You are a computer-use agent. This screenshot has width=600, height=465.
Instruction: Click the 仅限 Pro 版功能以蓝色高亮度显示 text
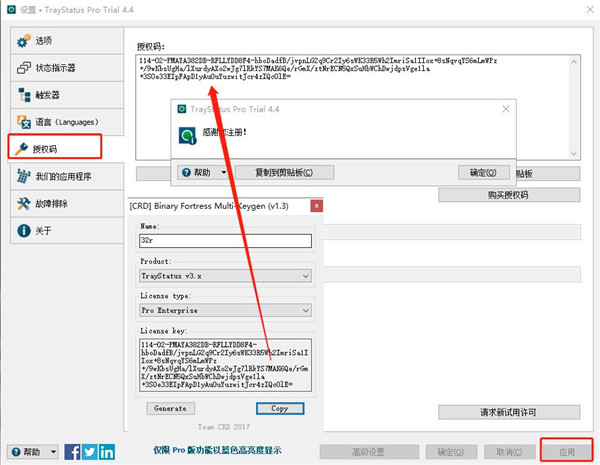217,450
